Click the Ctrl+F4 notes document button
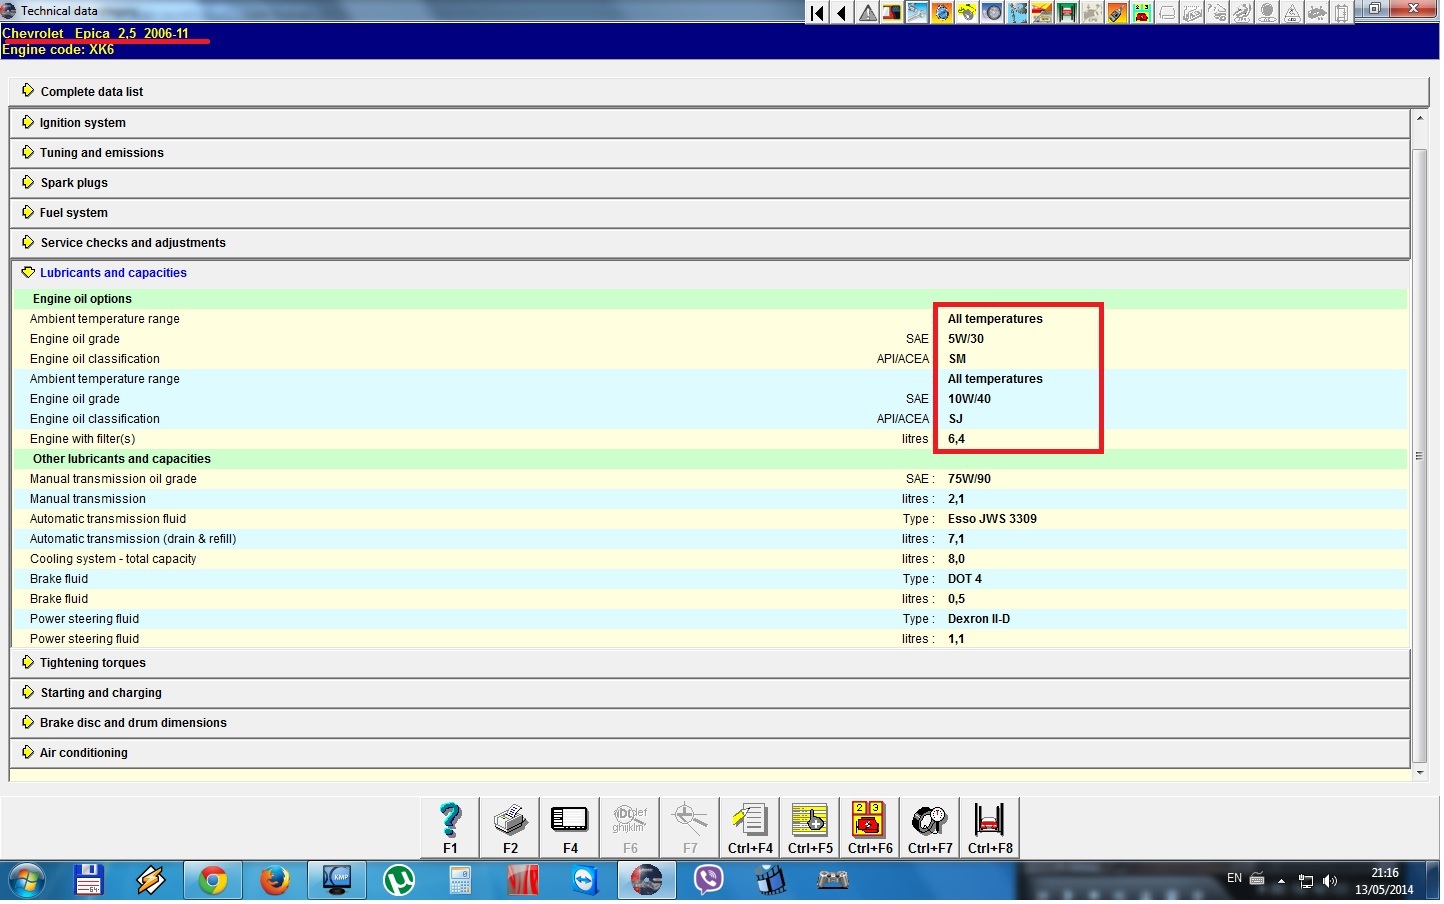Image resolution: width=1444 pixels, height=904 pixels. [x=750, y=828]
